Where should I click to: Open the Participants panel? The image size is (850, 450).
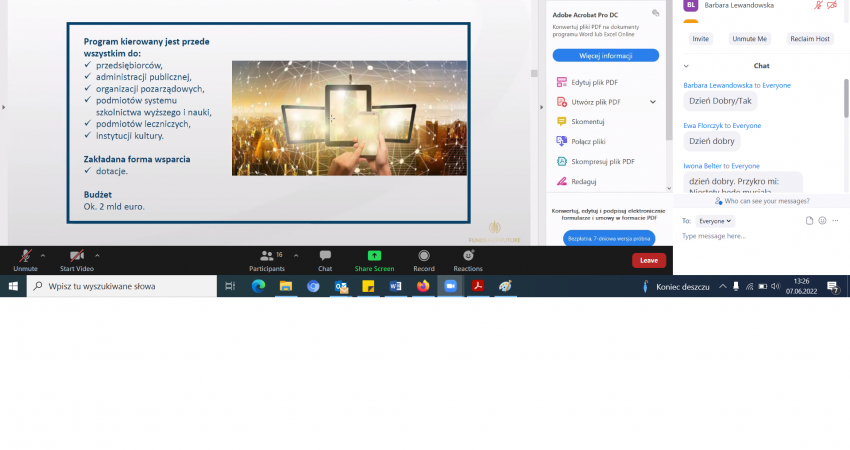(267, 260)
